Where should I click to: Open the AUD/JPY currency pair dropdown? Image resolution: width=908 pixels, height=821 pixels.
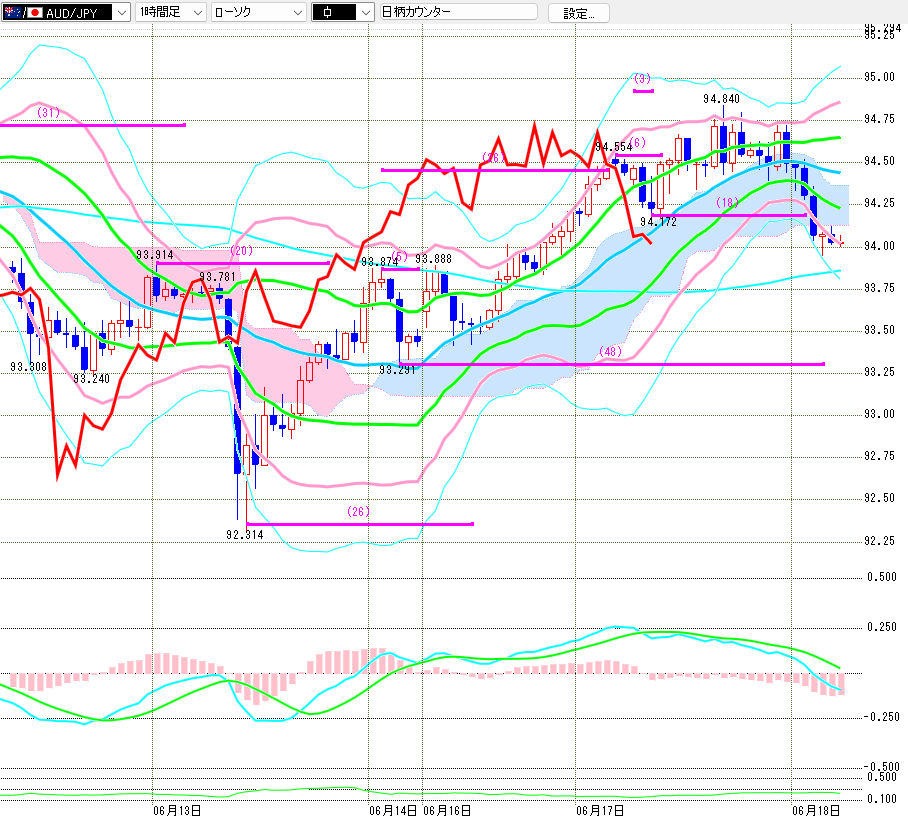pyautogui.click(x=65, y=12)
